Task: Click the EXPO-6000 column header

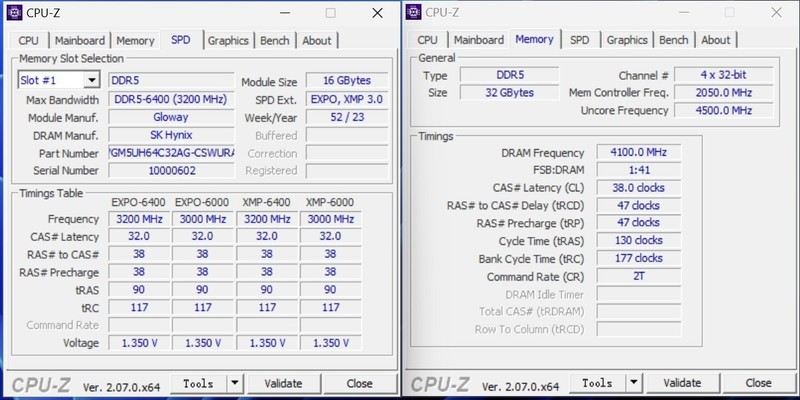Action: 202,203
